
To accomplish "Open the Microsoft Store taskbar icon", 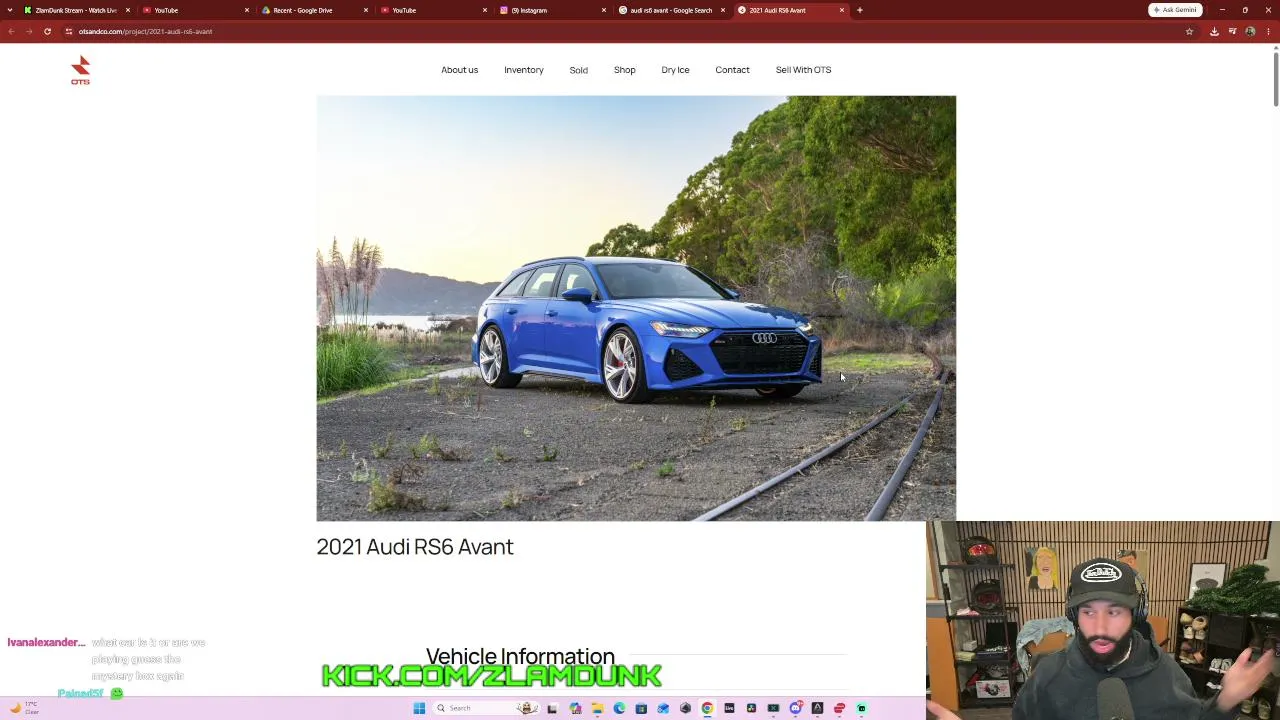I will coord(641,708).
